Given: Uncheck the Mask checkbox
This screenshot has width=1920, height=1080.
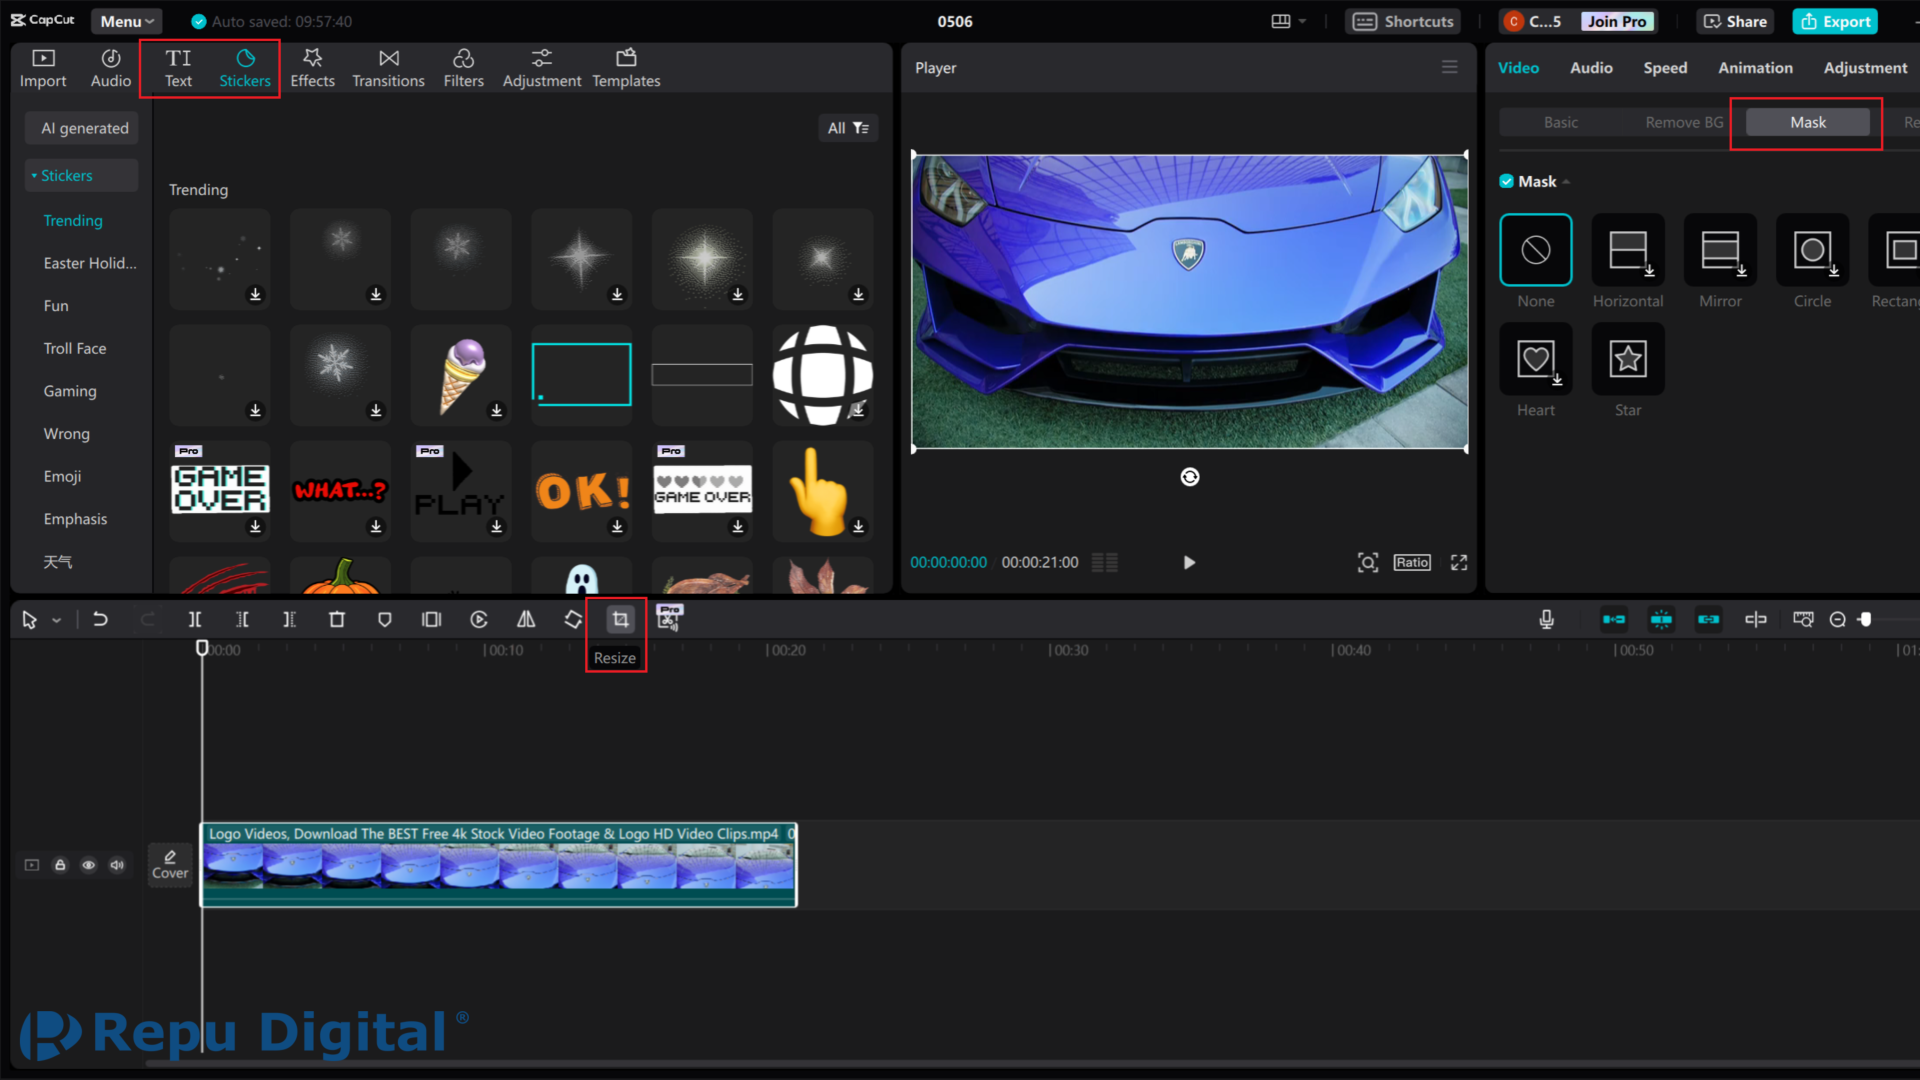Looking at the screenshot, I should coord(1506,181).
